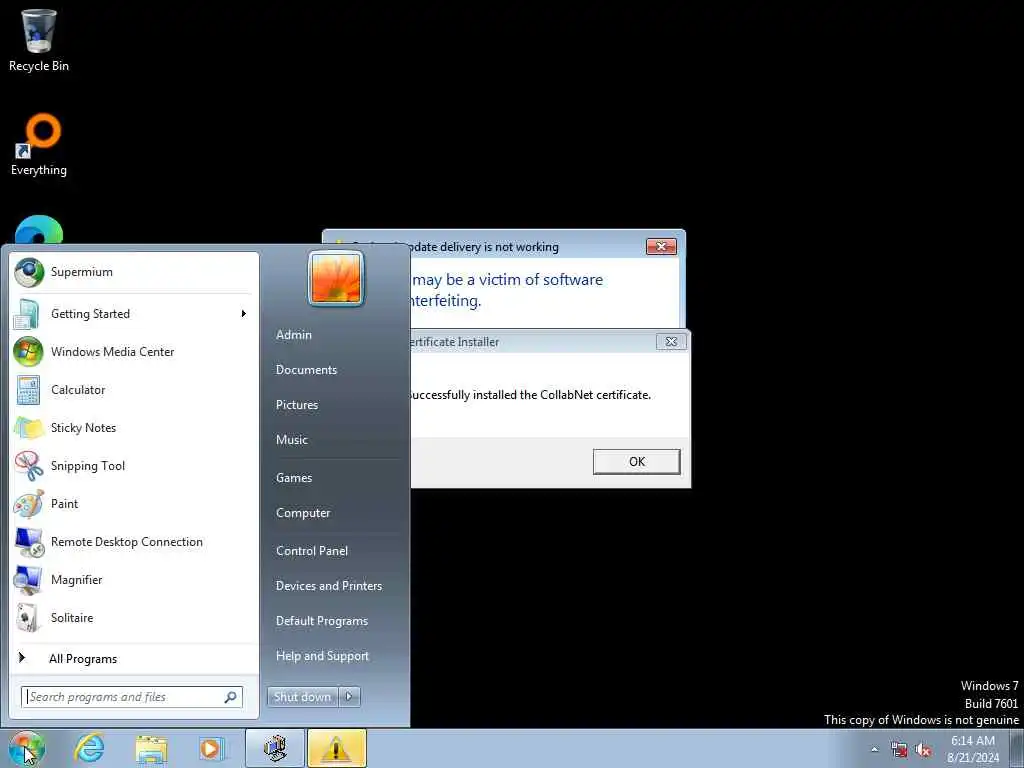Open Documents from the Start menu
Screen dimensions: 1024x768
click(306, 370)
